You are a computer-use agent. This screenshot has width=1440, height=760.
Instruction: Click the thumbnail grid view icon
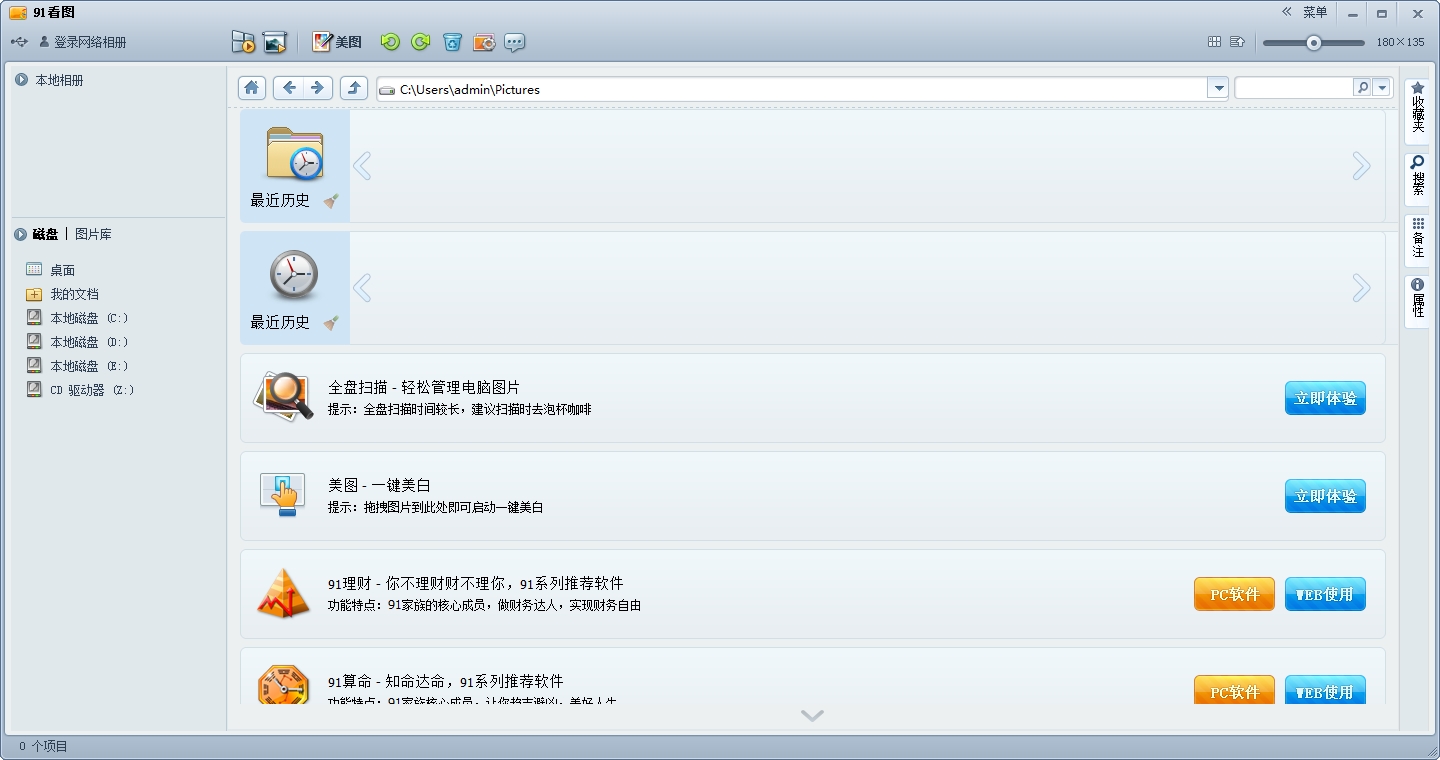coord(1214,42)
